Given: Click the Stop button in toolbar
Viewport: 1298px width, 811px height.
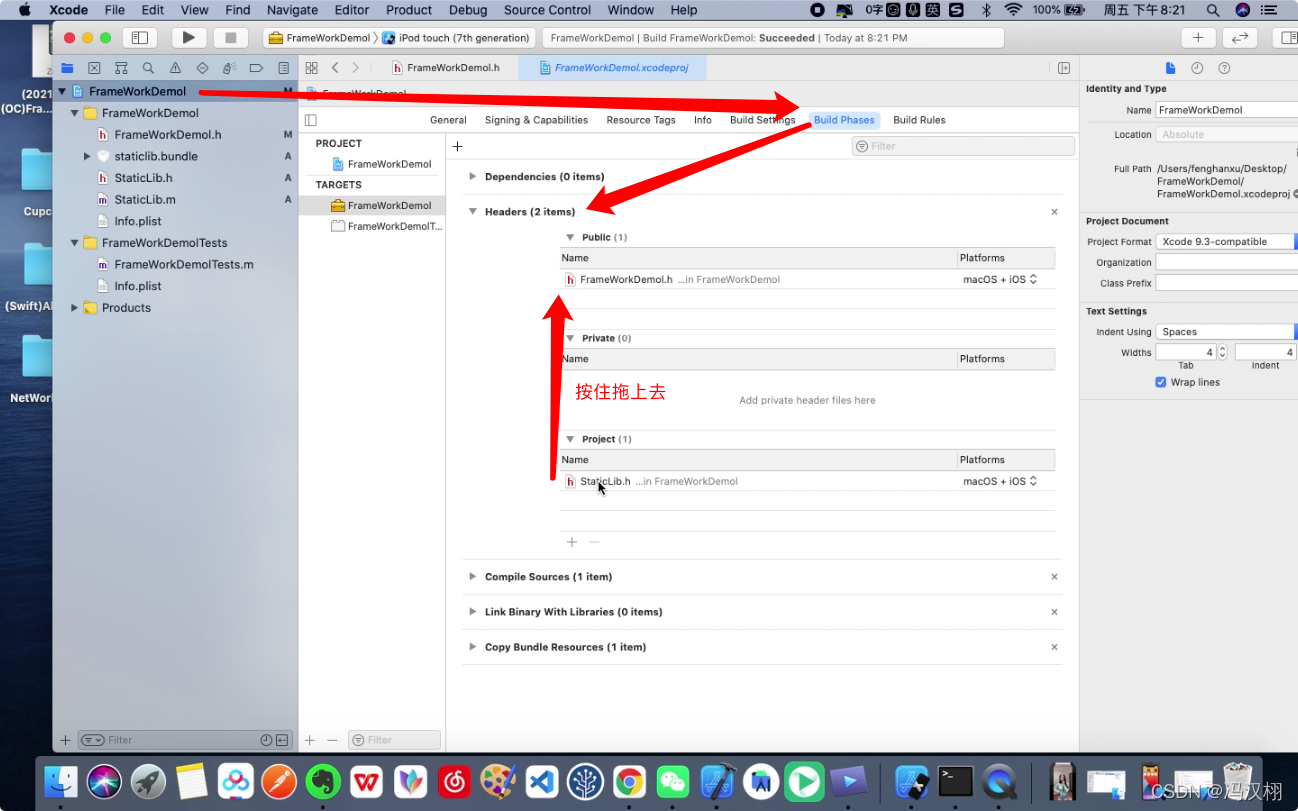Looking at the screenshot, I should [231, 38].
